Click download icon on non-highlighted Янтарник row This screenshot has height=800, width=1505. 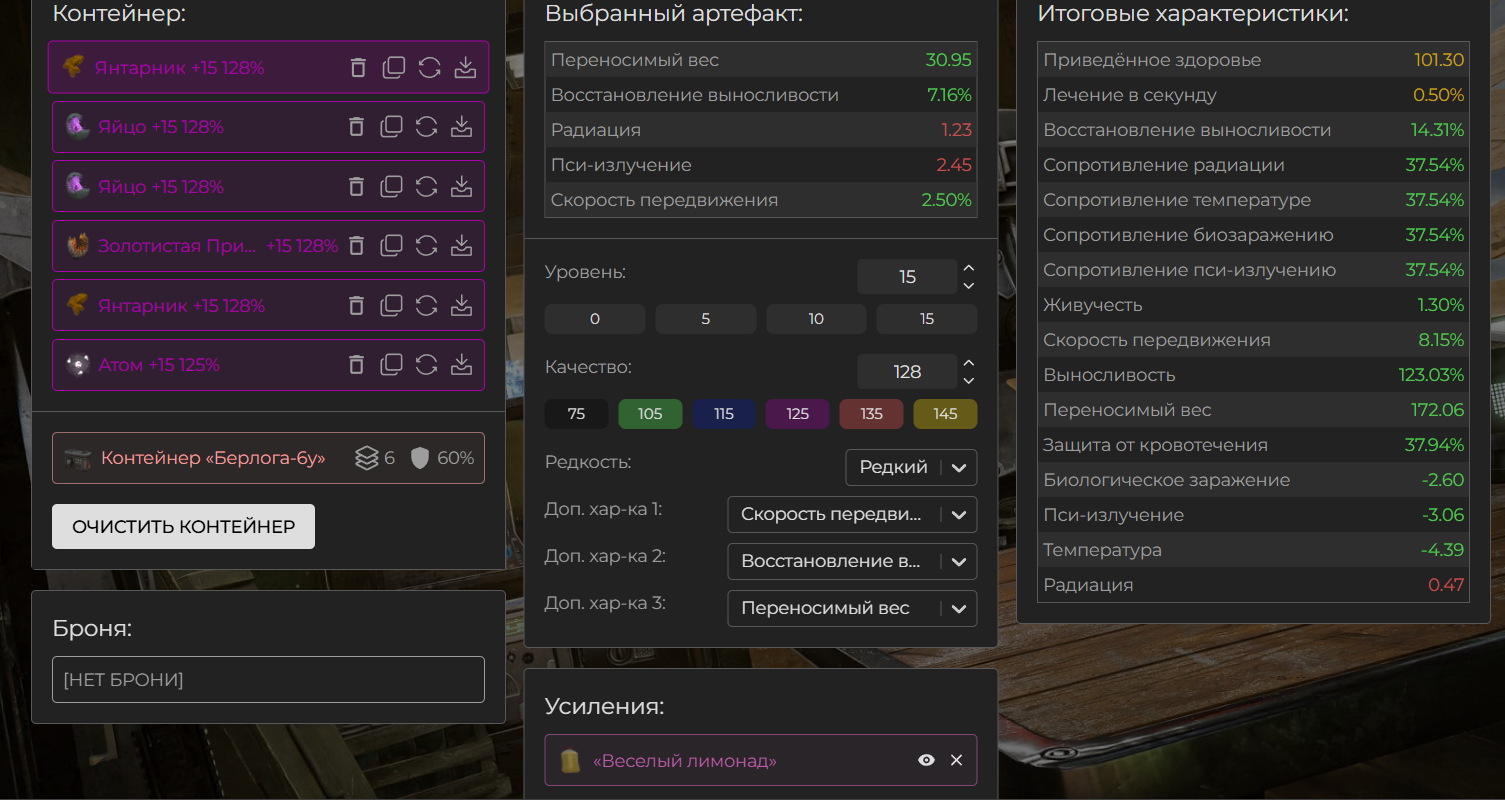(461, 306)
